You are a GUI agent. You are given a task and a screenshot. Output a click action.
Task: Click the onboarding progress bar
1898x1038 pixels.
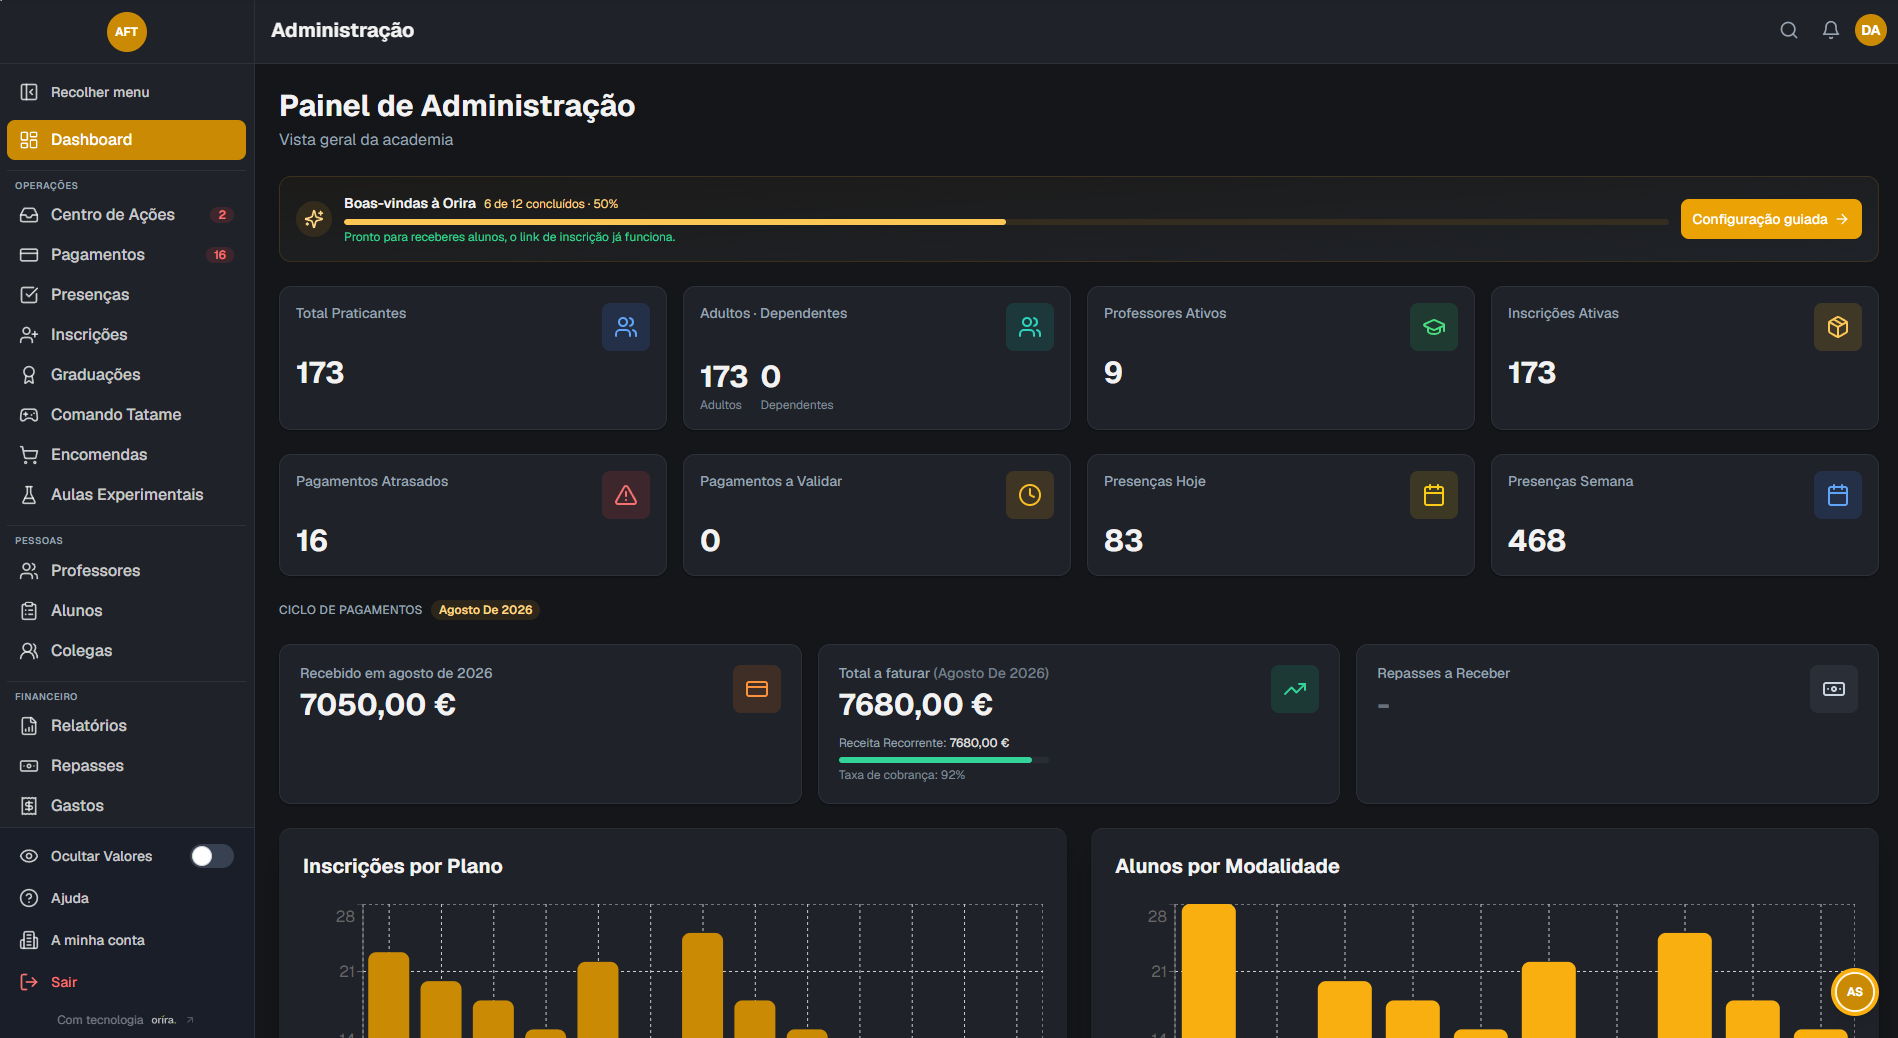pos(1006,222)
